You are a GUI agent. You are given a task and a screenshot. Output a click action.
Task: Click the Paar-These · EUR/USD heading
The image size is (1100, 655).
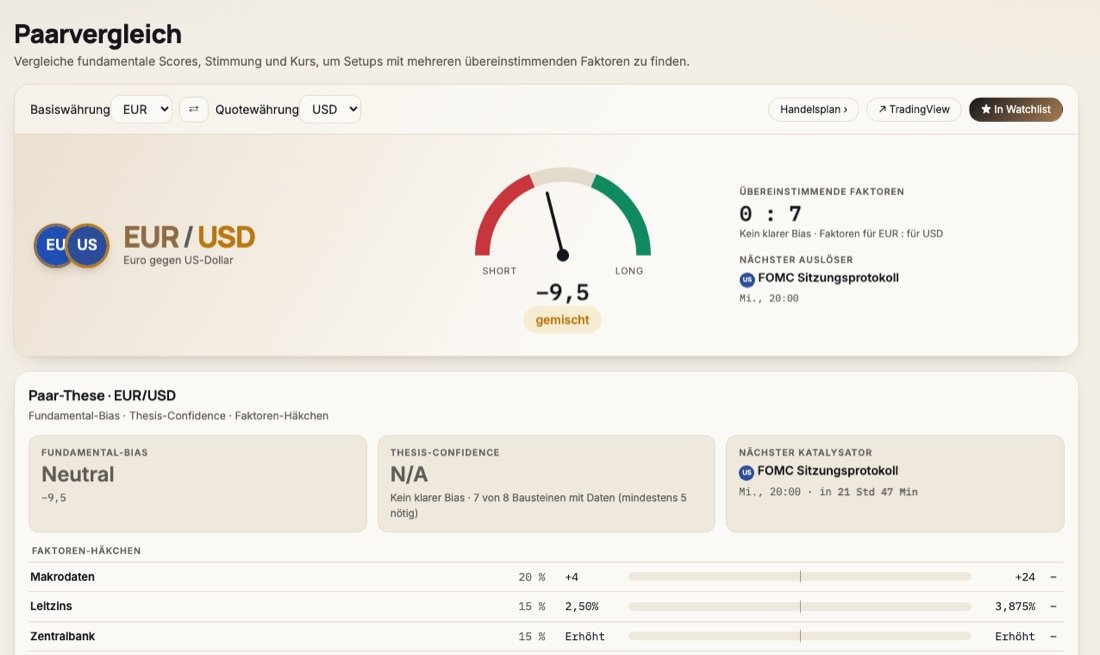(102, 396)
